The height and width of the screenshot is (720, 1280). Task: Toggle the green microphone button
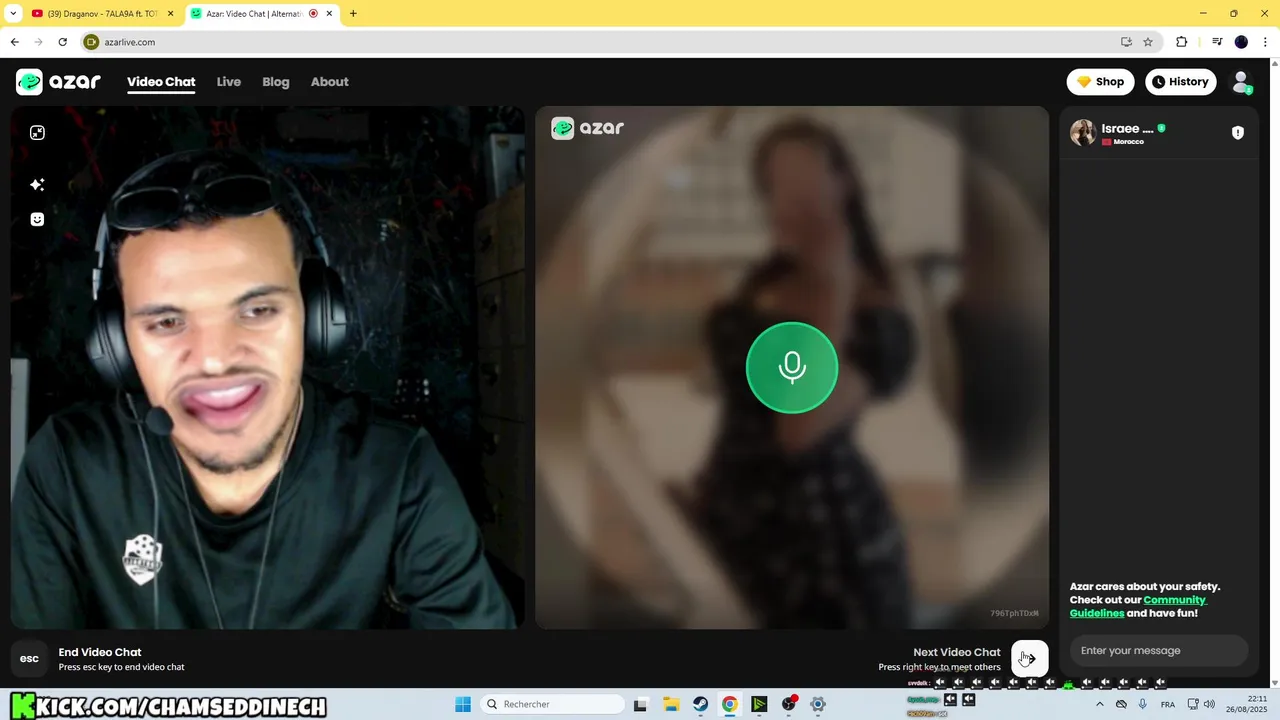[792, 368]
